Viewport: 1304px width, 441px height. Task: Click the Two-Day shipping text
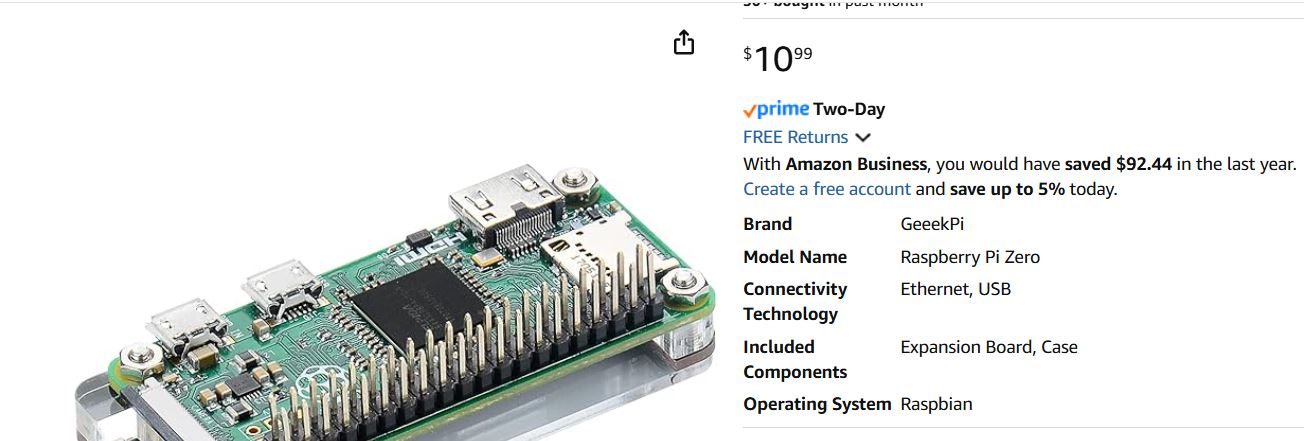point(849,109)
